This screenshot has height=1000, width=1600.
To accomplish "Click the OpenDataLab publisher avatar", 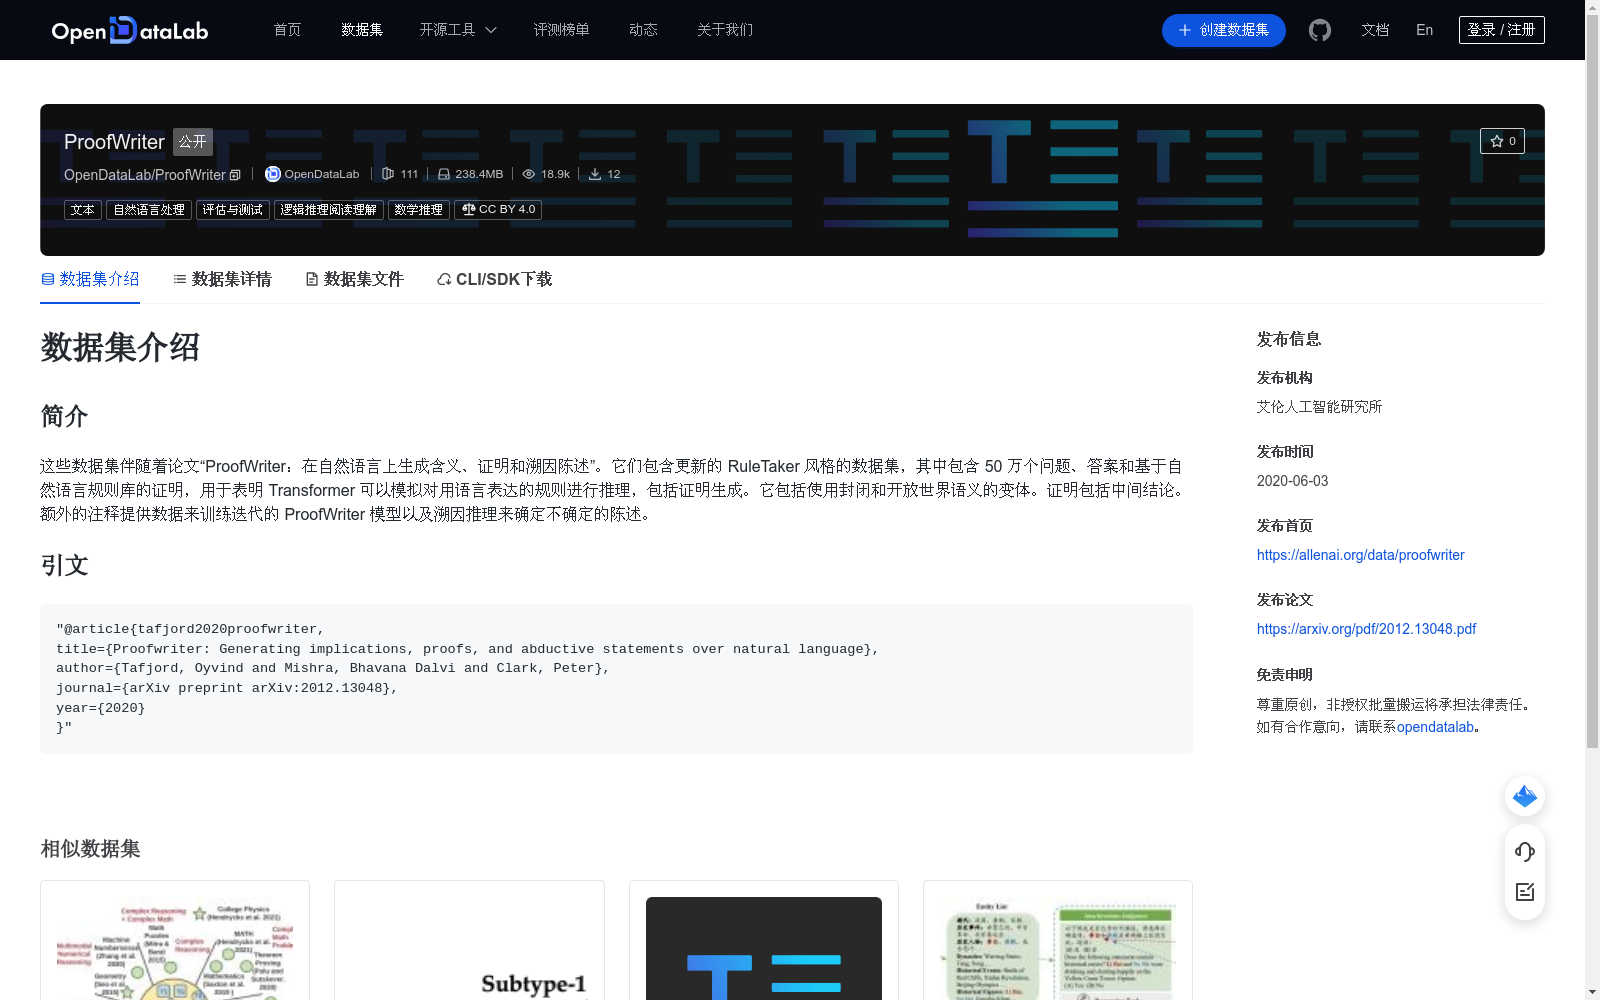I will click(272, 174).
